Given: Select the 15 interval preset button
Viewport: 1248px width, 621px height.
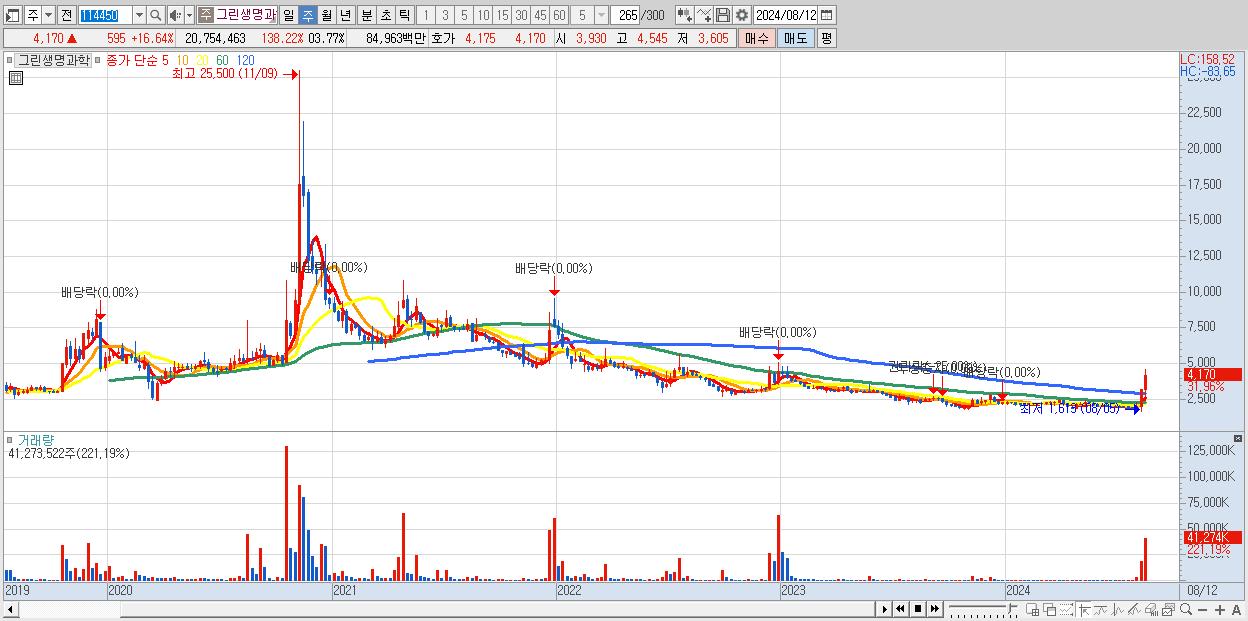Looking at the screenshot, I should (x=502, y=15).
